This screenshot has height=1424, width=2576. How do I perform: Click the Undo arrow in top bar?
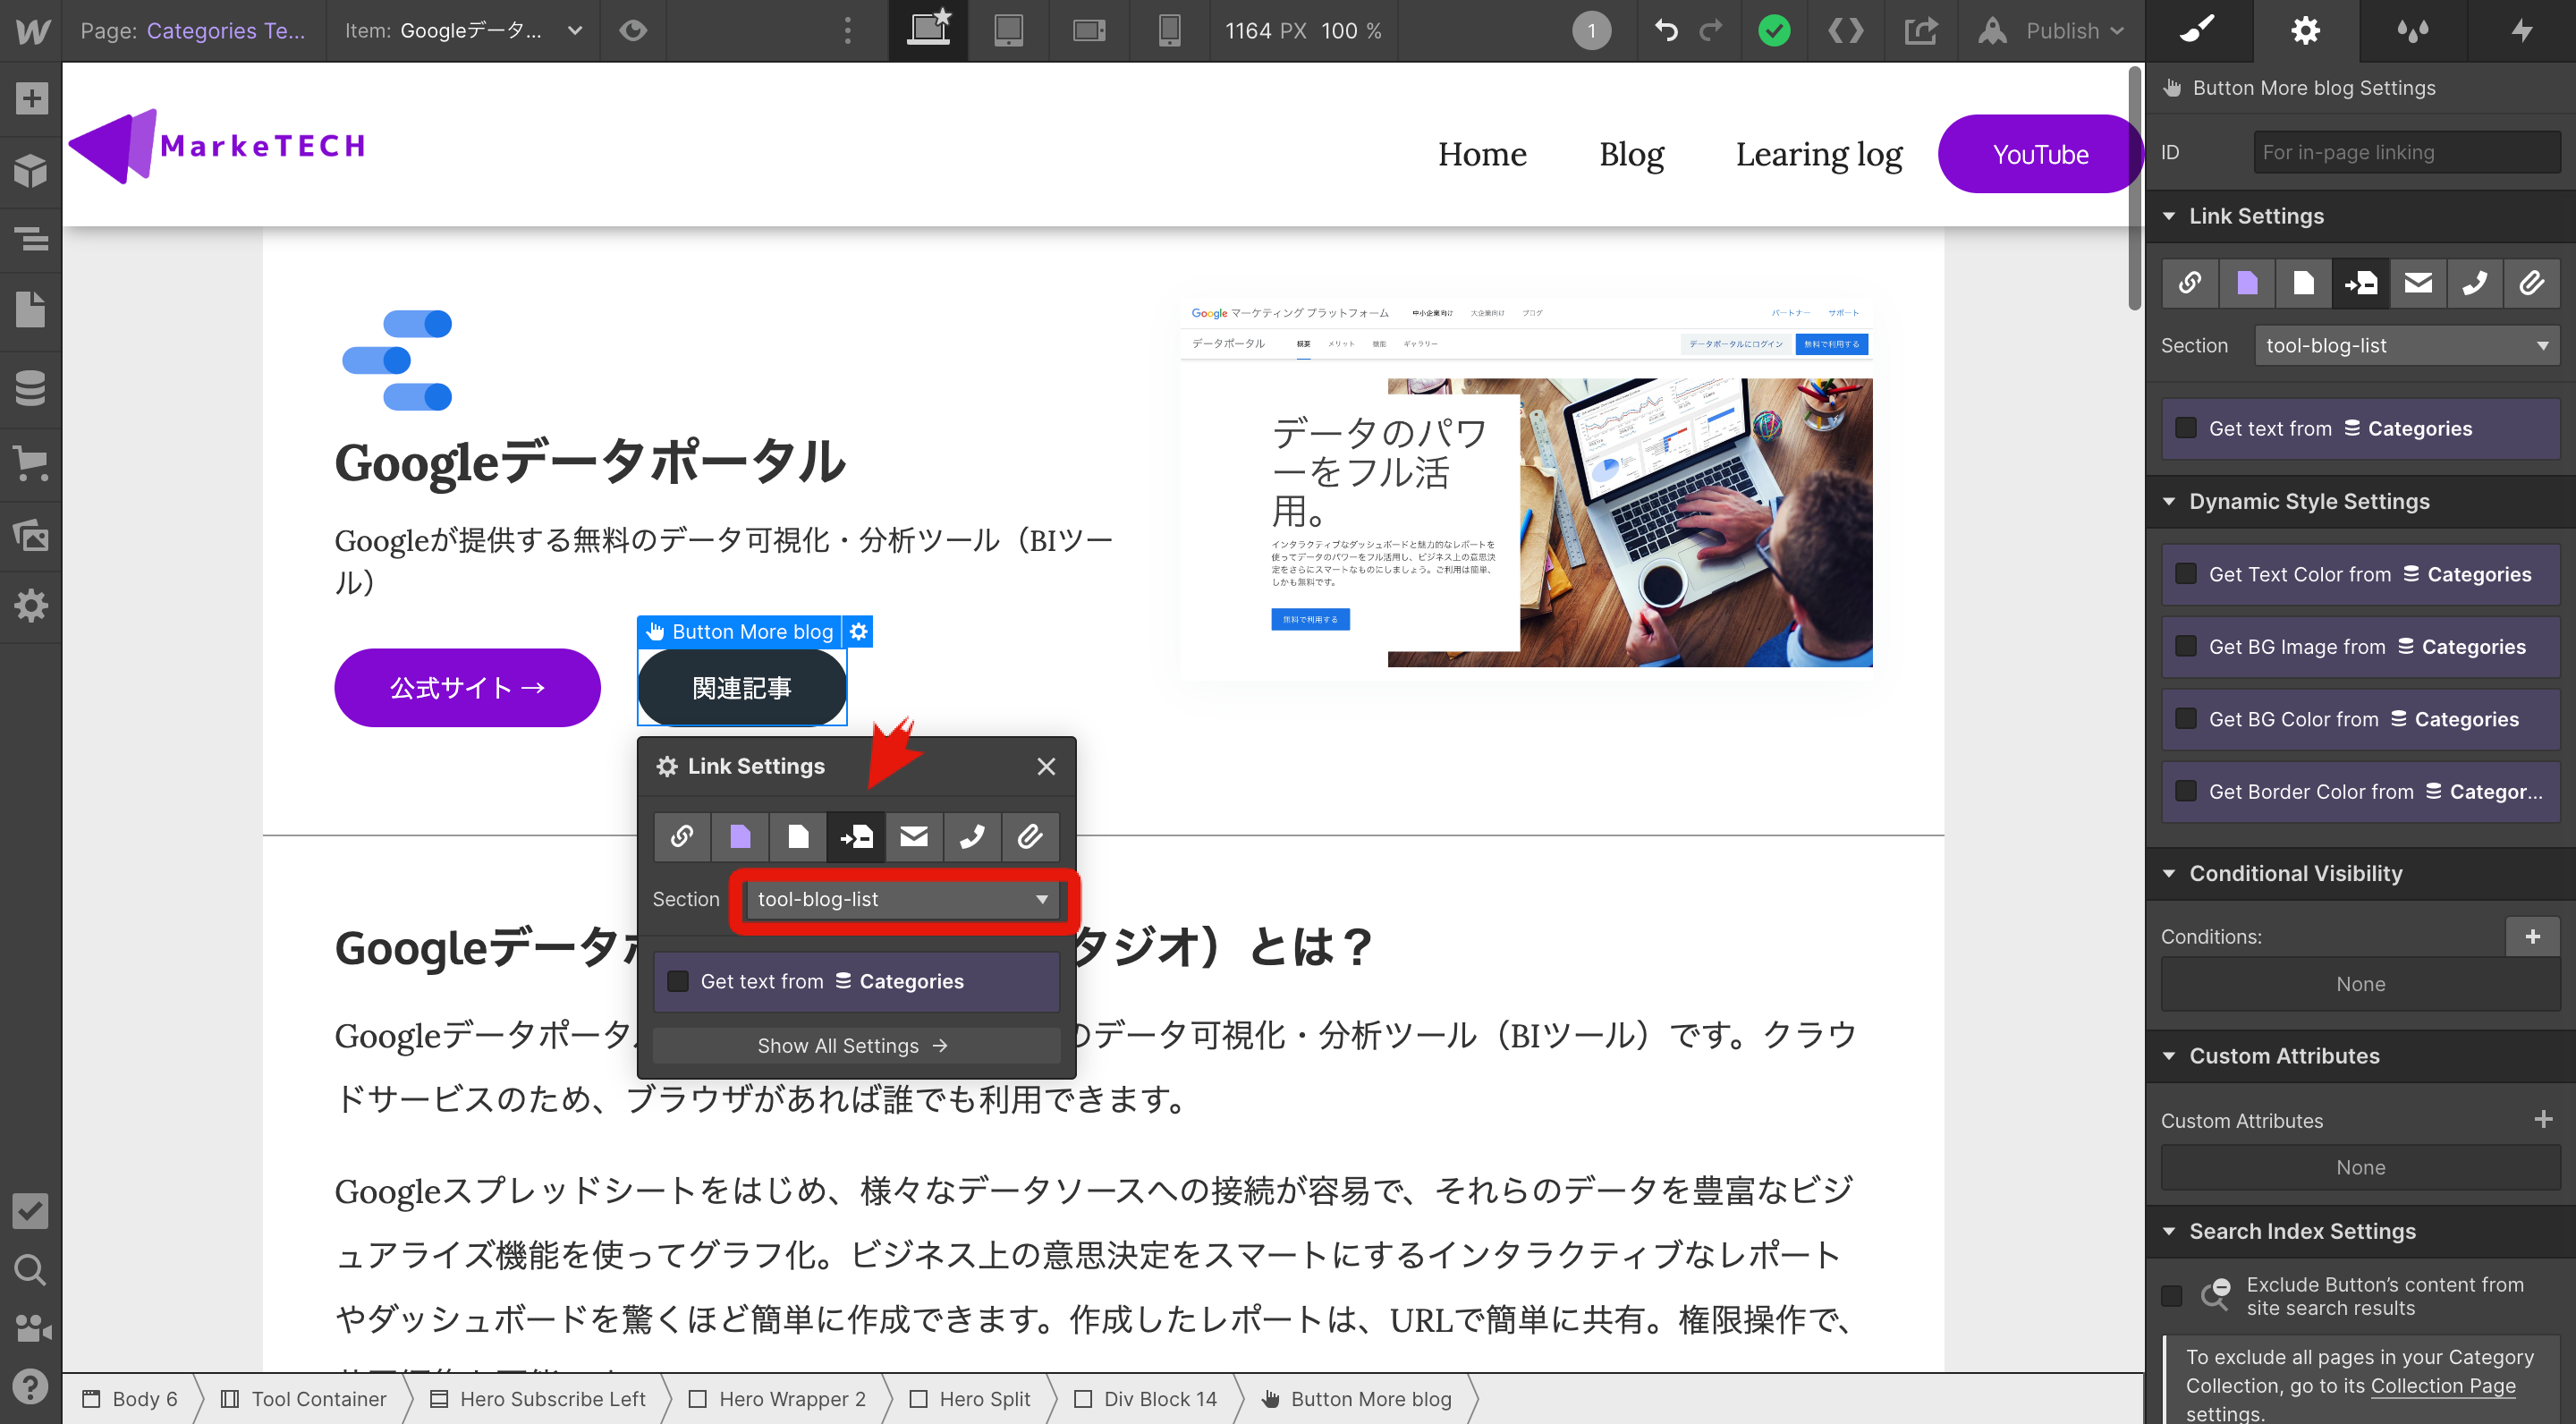(x=1666, y=30)
